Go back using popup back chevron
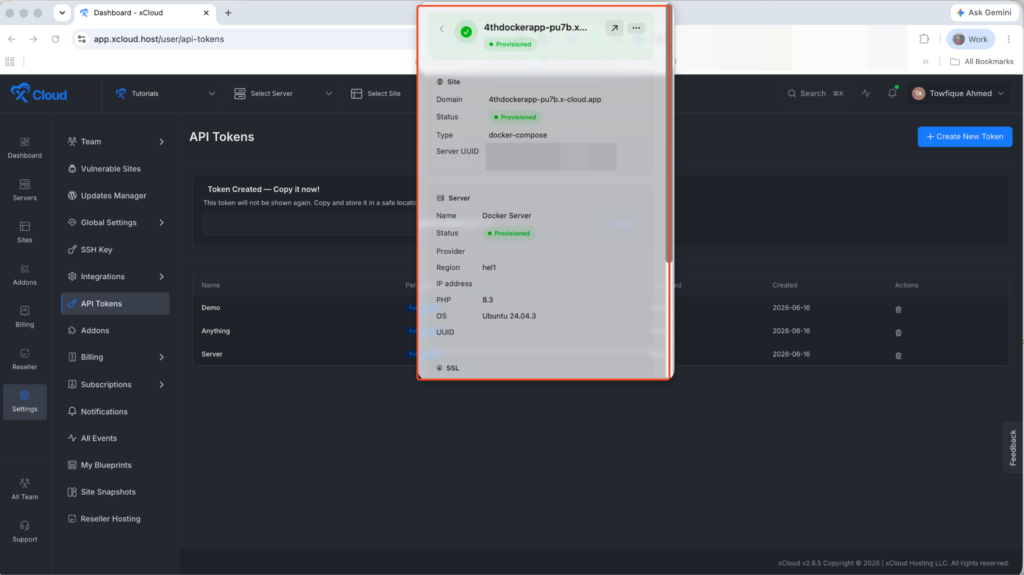The height and width of the screenshot is (575, 1024). point(442,29)
